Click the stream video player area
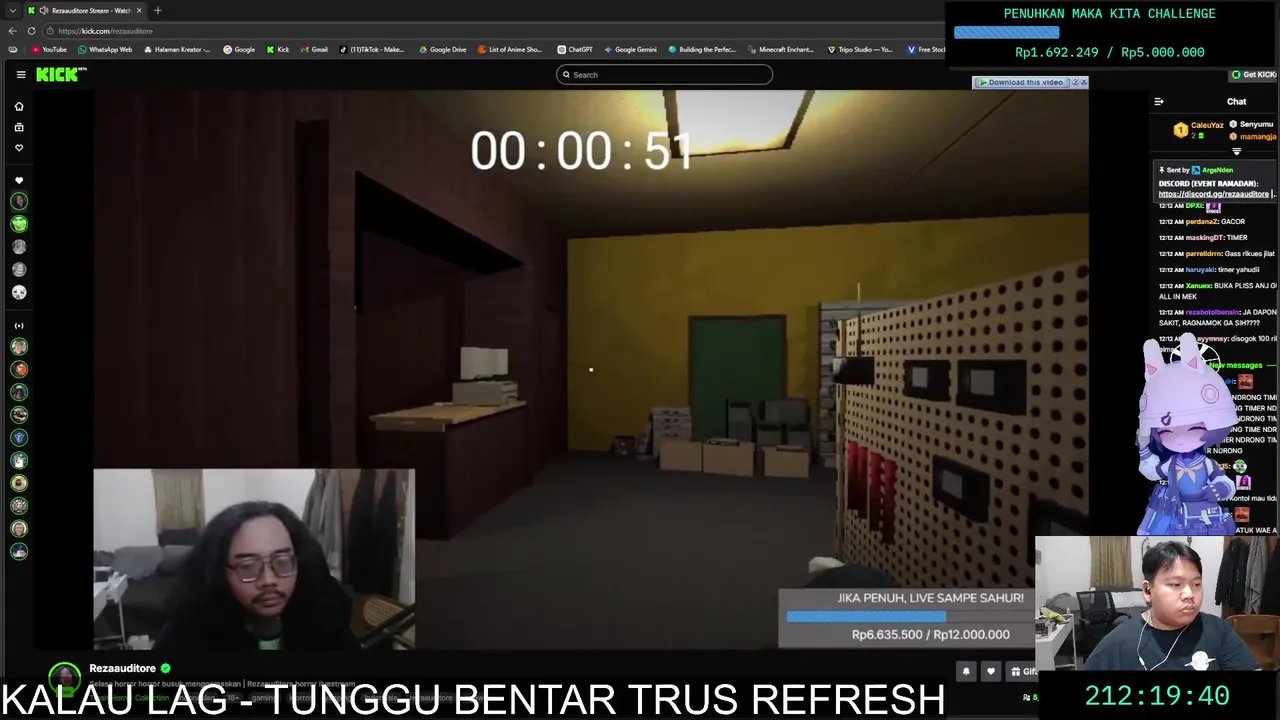 pos(590,370)
